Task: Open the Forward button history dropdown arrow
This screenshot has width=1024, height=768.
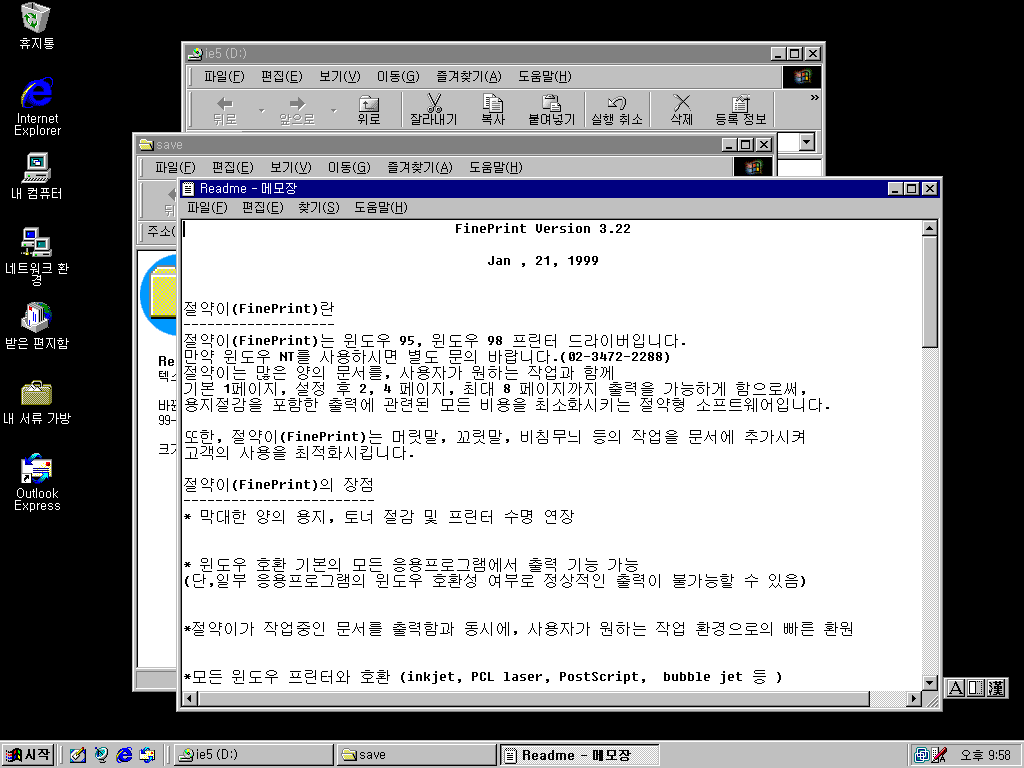Action: tap(334, 110)
